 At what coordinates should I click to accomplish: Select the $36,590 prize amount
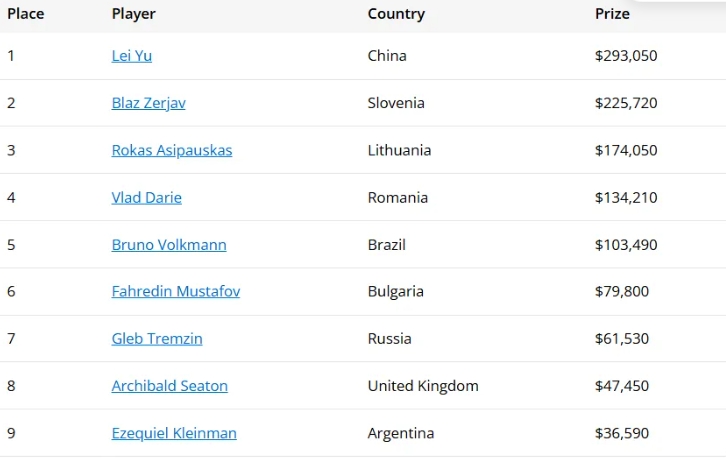click(x=622, y=433)
